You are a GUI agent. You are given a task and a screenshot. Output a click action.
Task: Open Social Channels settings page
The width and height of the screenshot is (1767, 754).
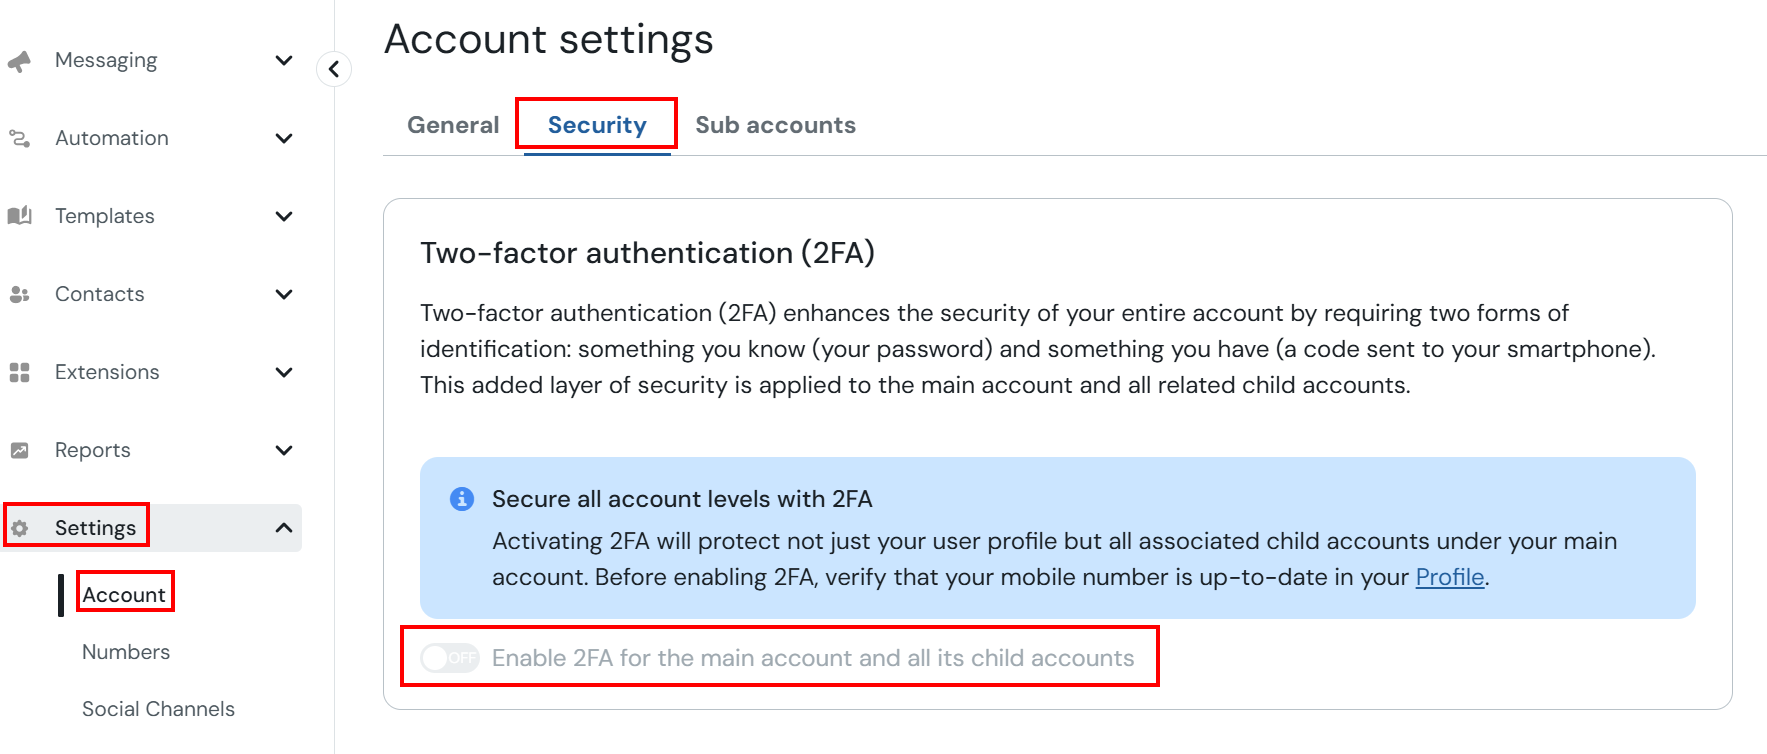click(158, 709)
